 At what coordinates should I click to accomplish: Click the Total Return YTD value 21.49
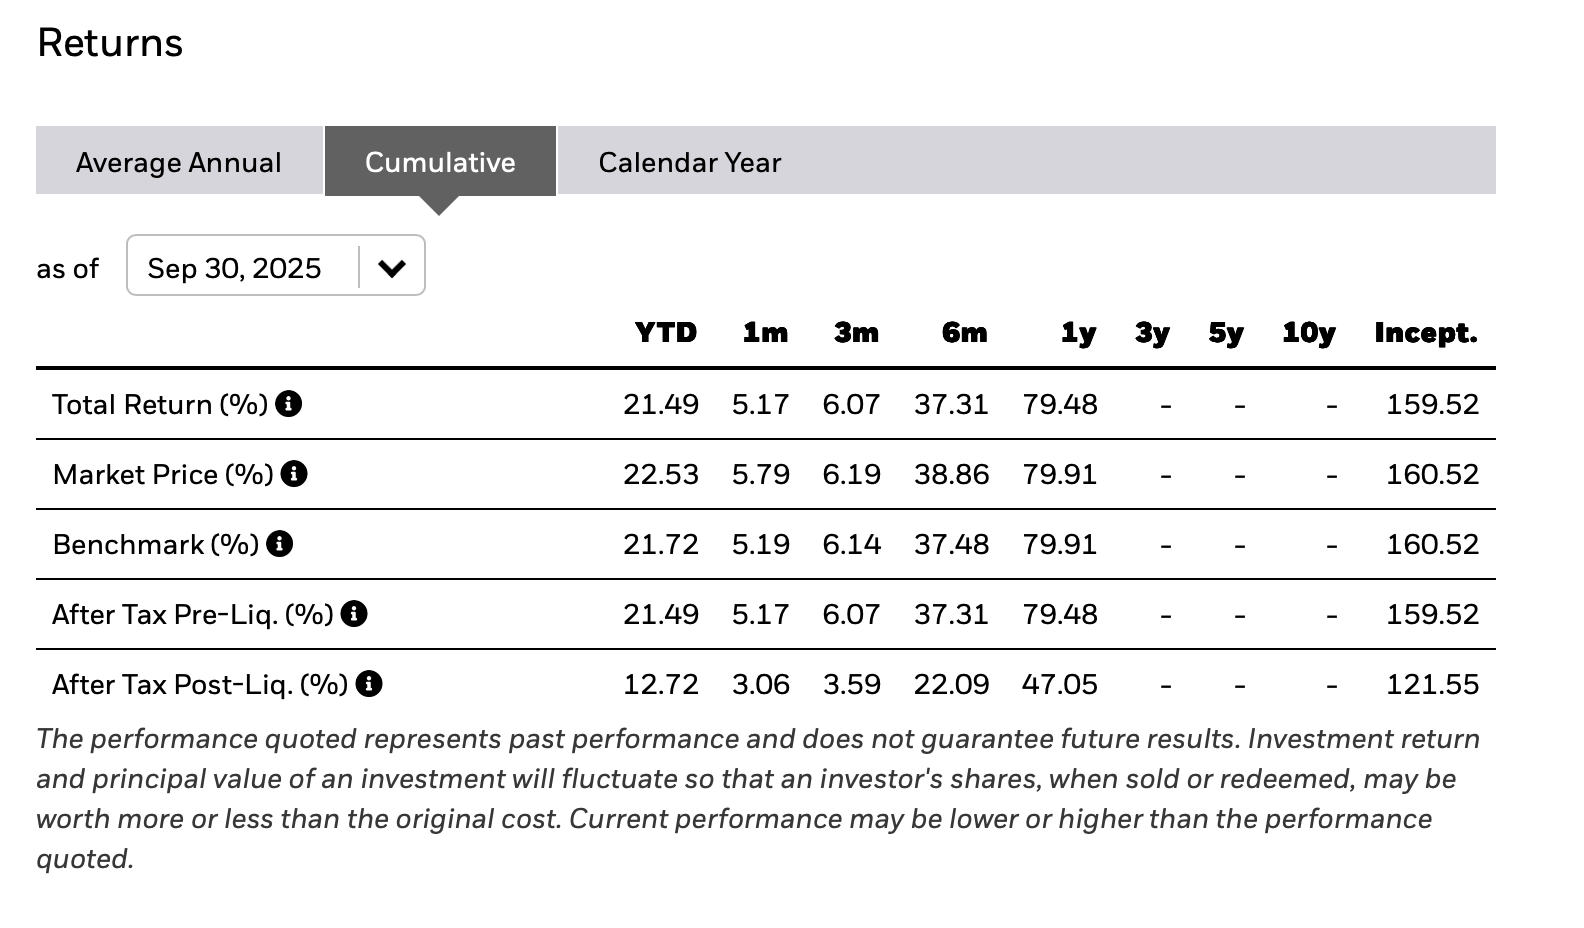[x=661, y=404]
